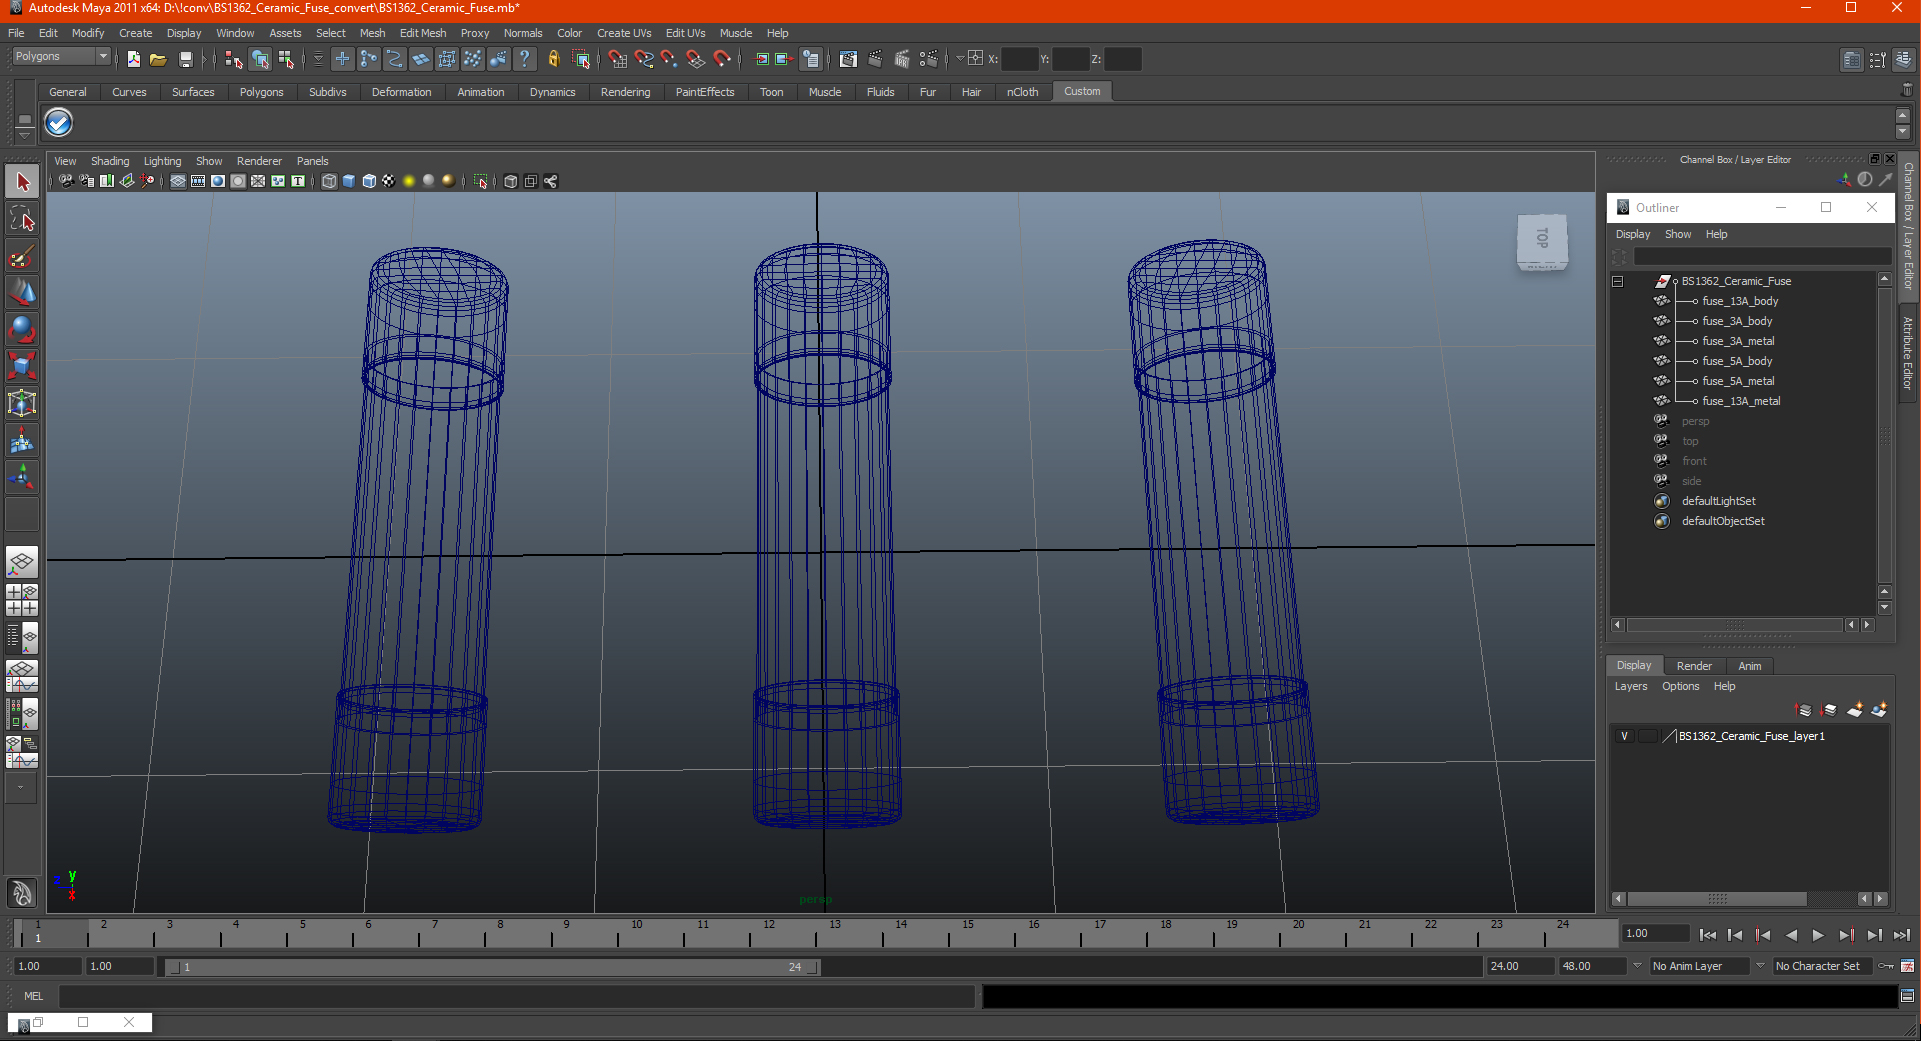Click select camera icon in viewport toolbar

[66, 181]
